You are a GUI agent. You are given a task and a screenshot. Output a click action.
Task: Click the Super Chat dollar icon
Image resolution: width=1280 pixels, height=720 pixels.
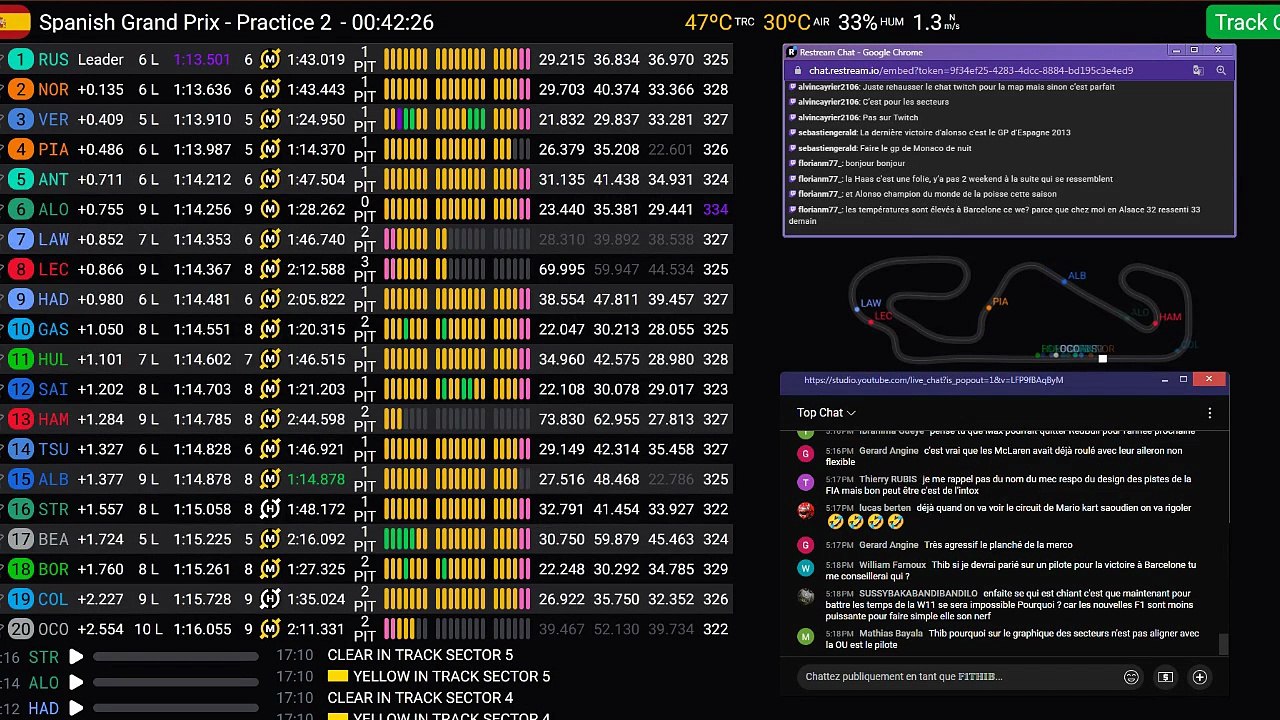(x=1165, y=677)
